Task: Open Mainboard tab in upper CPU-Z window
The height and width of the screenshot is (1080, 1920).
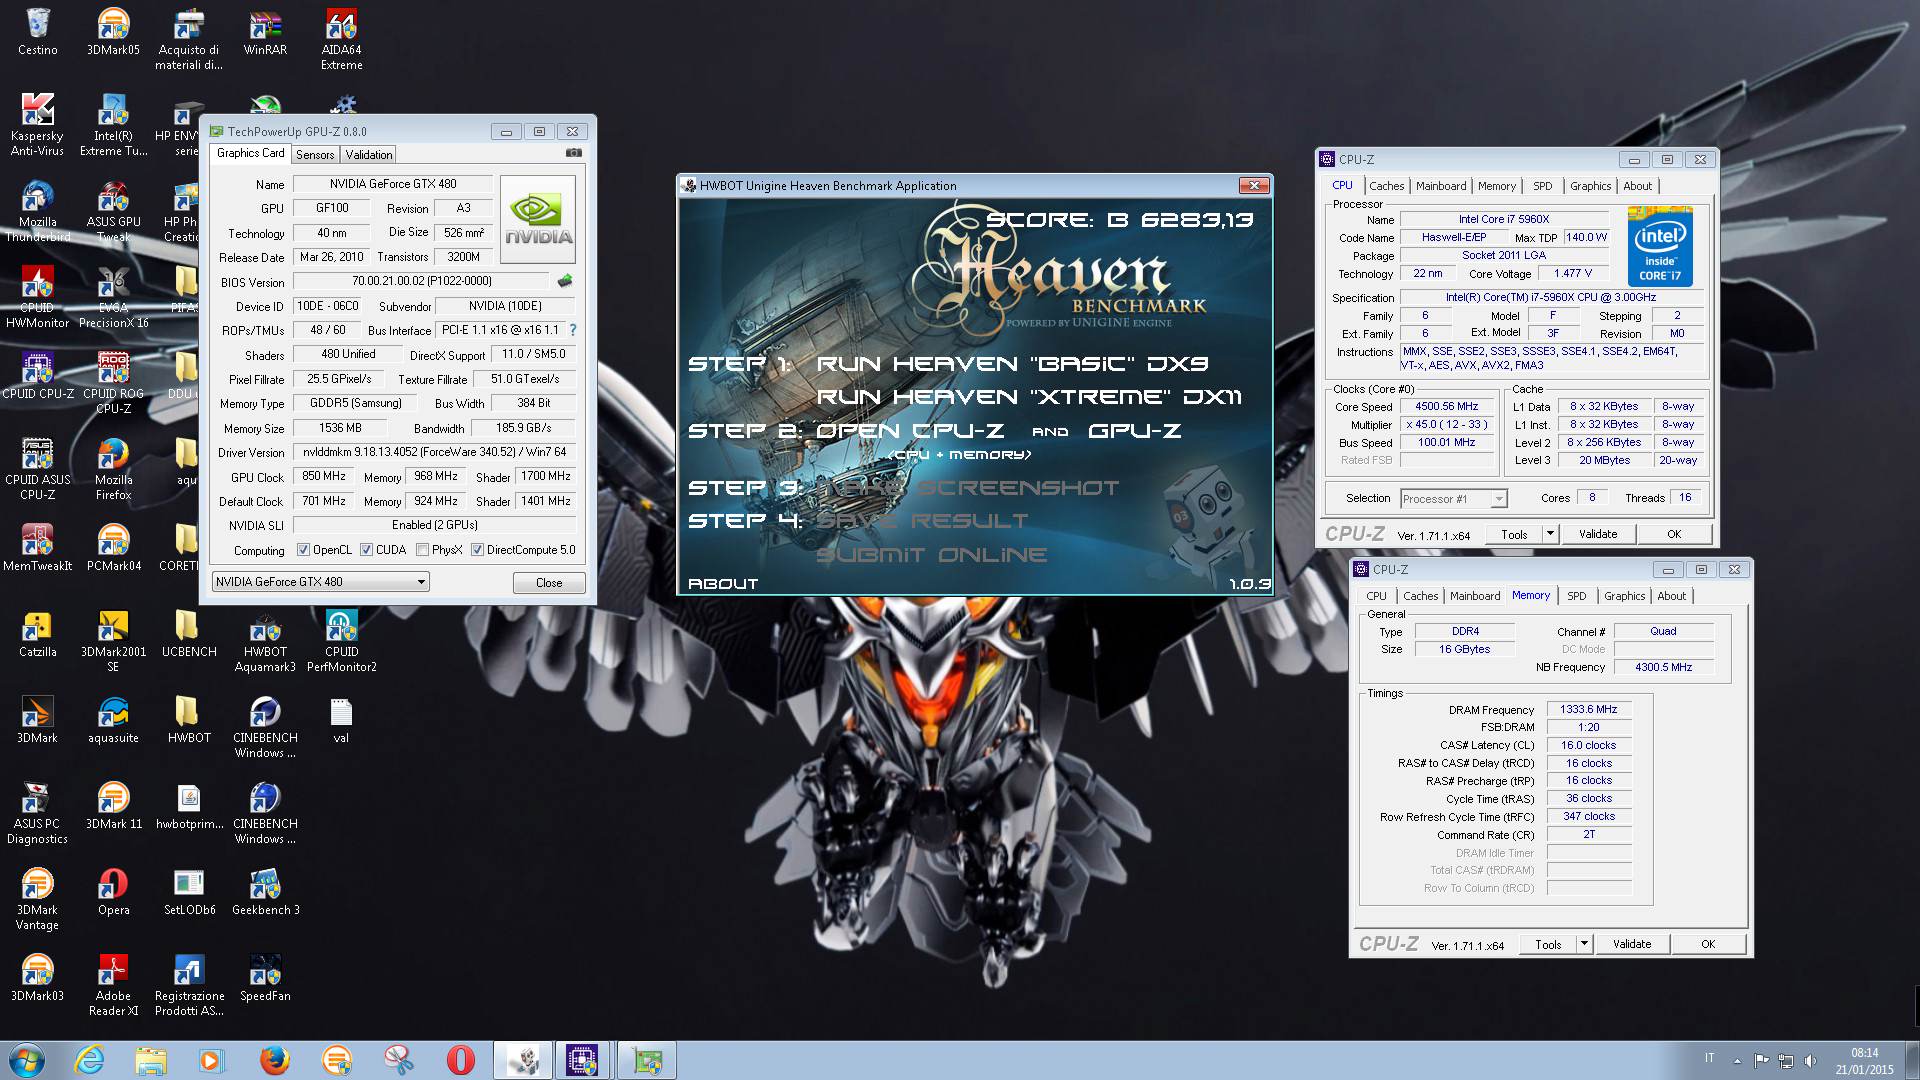Action: tap(1441, 186)
